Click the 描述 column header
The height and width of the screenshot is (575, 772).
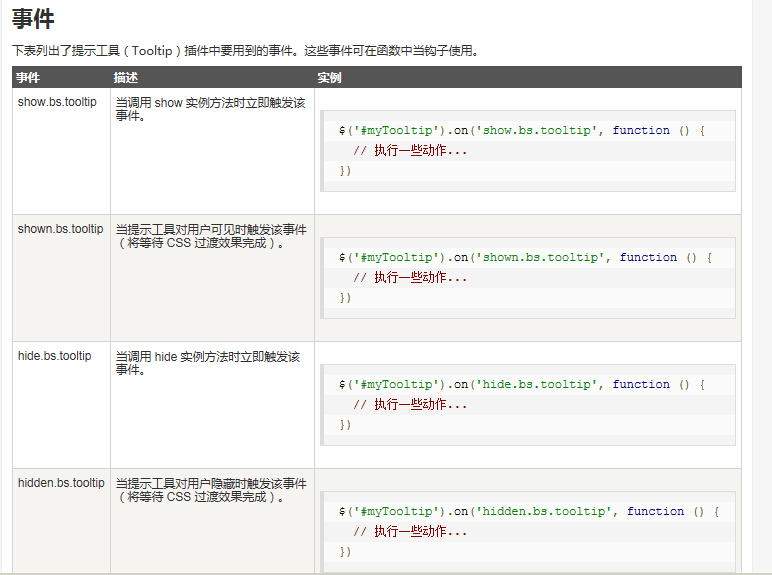coord(126,78)
